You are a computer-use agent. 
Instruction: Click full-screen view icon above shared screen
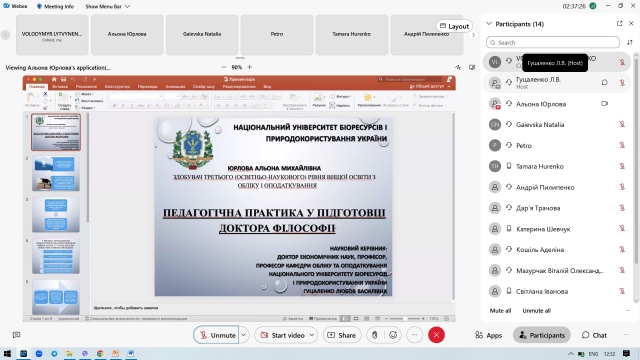tap(472, 67)
